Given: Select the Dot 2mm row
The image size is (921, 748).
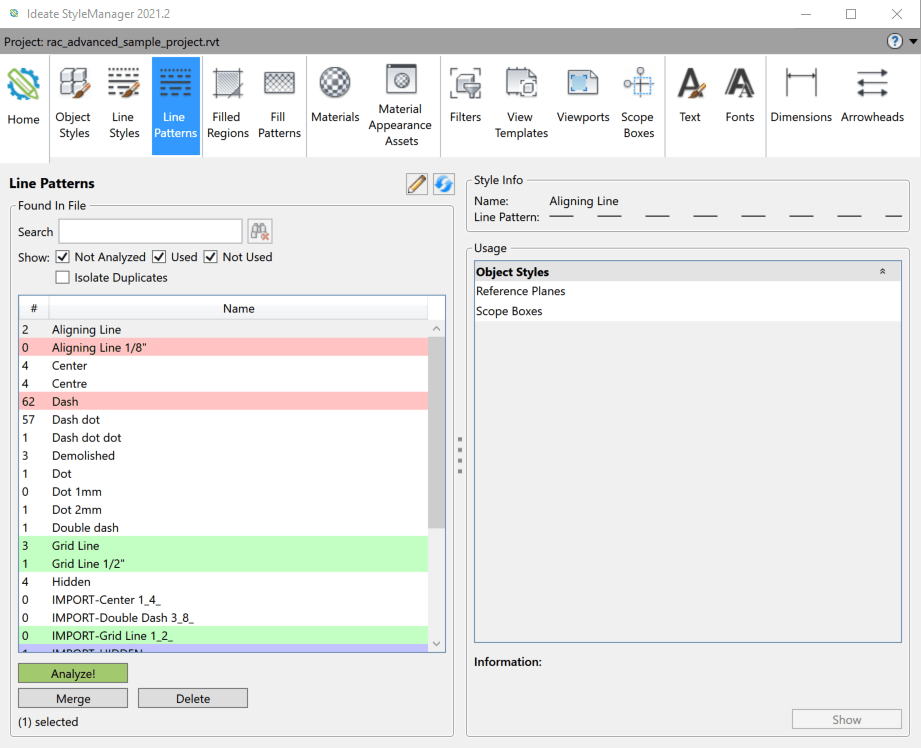Looking at the screenshot, I should [224, 510].
